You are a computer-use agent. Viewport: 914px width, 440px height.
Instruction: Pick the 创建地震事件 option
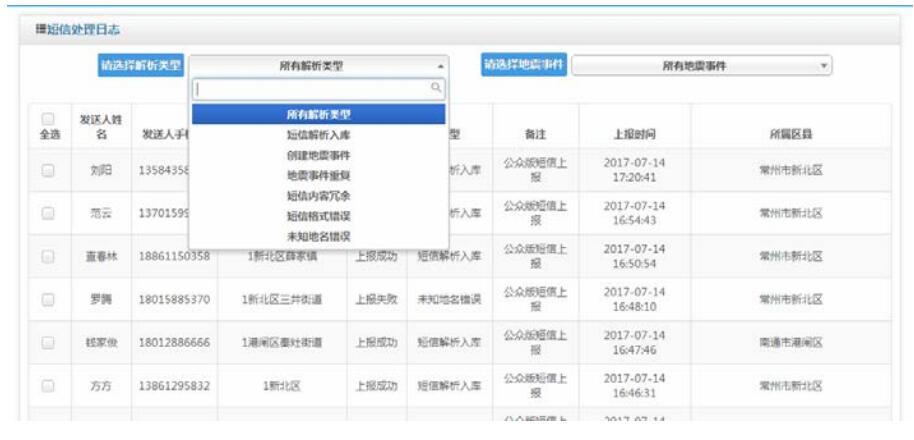coord(319,156)
